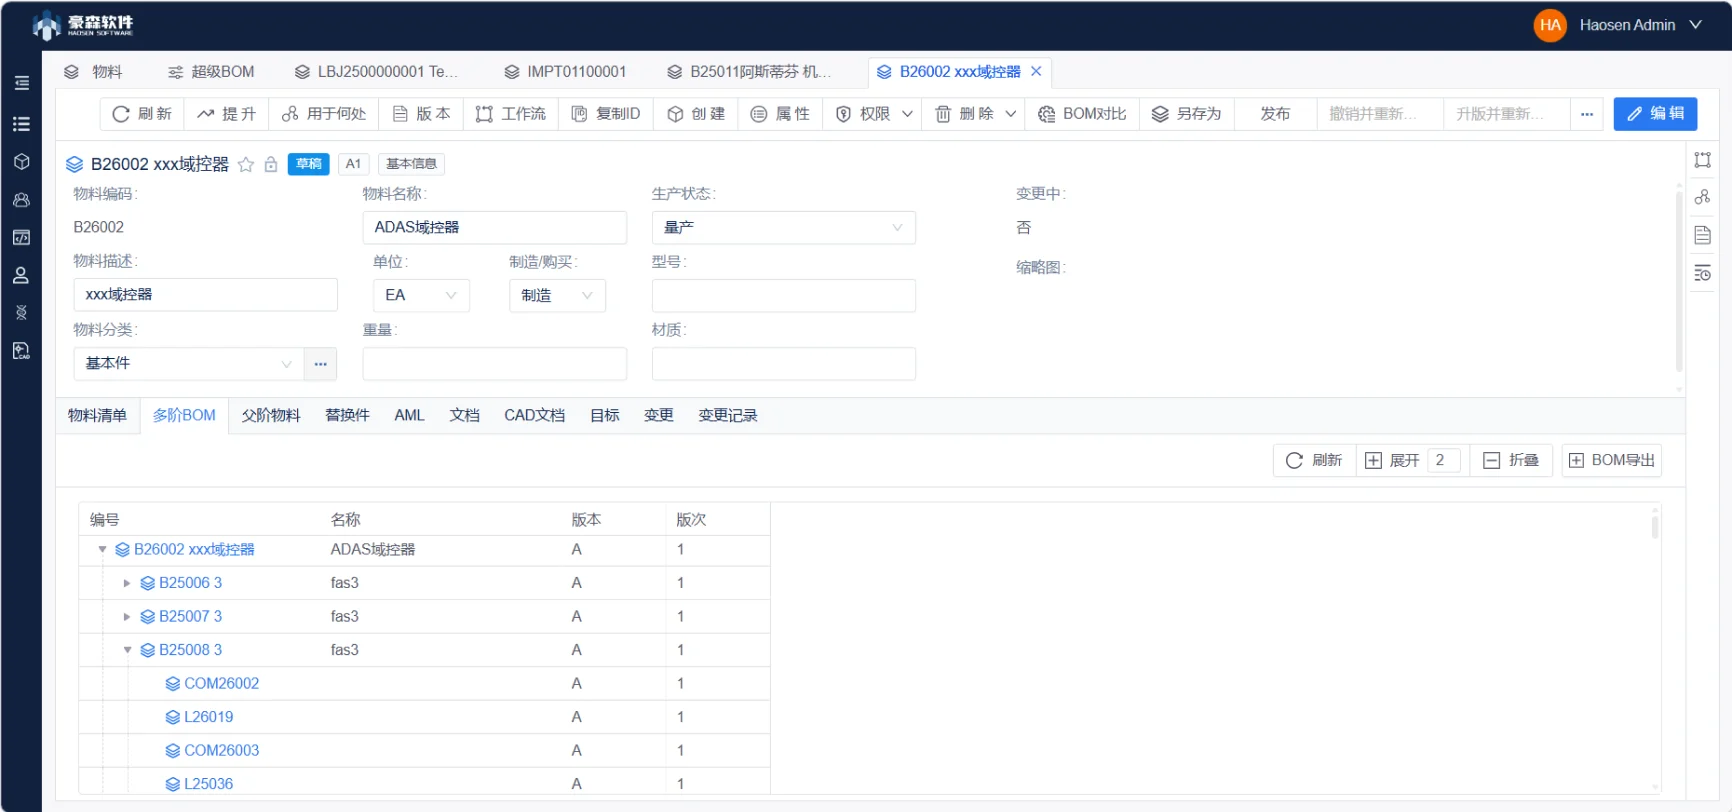Viewport: 1732px width, 812px height.
Task: Open the 制造/购买 dropdown
Action: click(557, 295)
